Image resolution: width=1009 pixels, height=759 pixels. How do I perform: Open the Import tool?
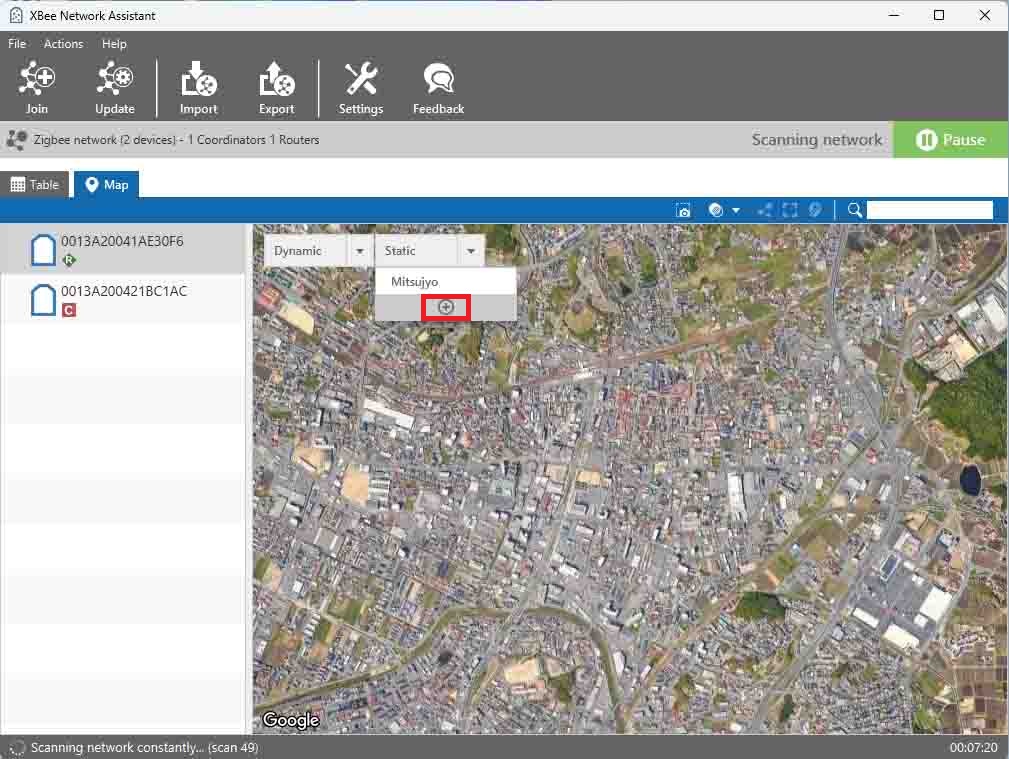click(x=198, y=88)
